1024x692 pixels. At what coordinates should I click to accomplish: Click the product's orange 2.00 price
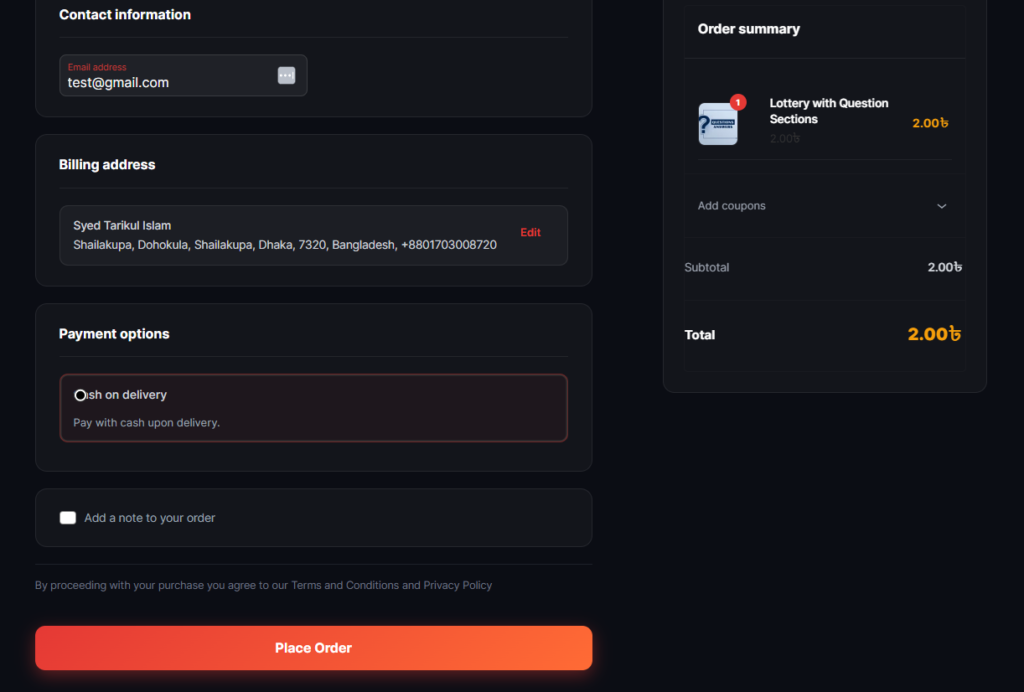click(930, 123)
